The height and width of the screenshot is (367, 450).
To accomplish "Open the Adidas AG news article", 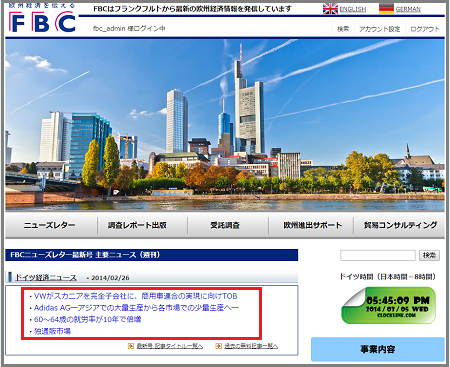I will (x=136, y=307).
